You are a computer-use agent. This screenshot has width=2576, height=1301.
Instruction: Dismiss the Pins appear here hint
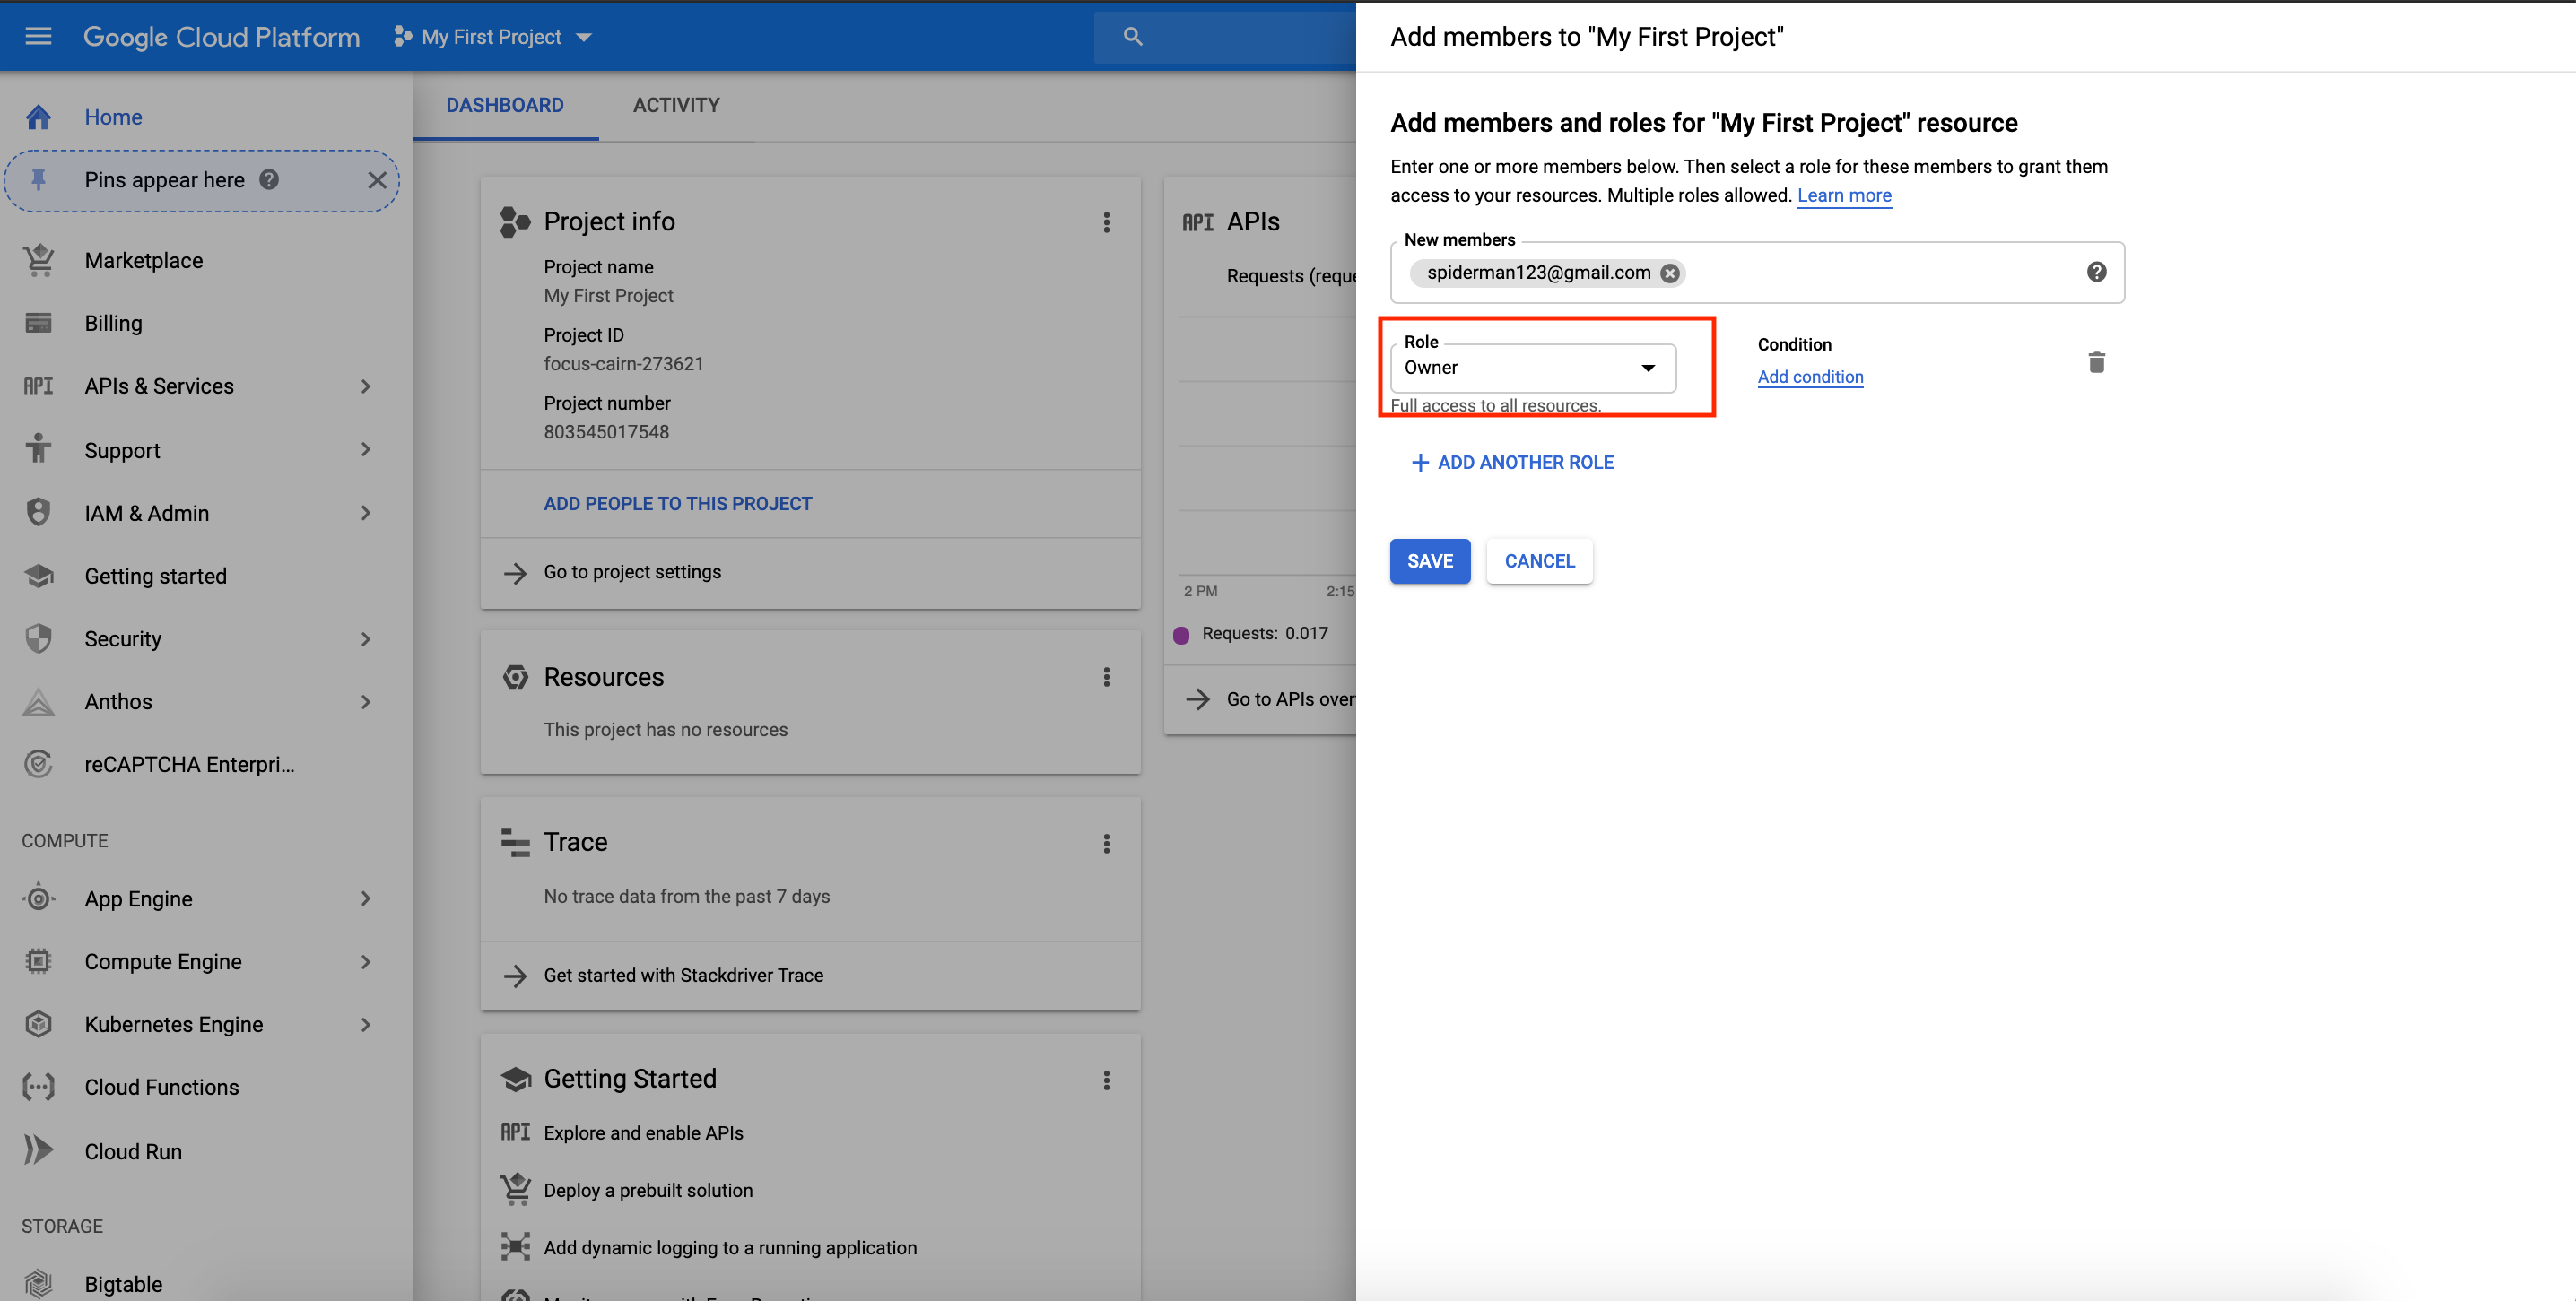click(377, 180)
